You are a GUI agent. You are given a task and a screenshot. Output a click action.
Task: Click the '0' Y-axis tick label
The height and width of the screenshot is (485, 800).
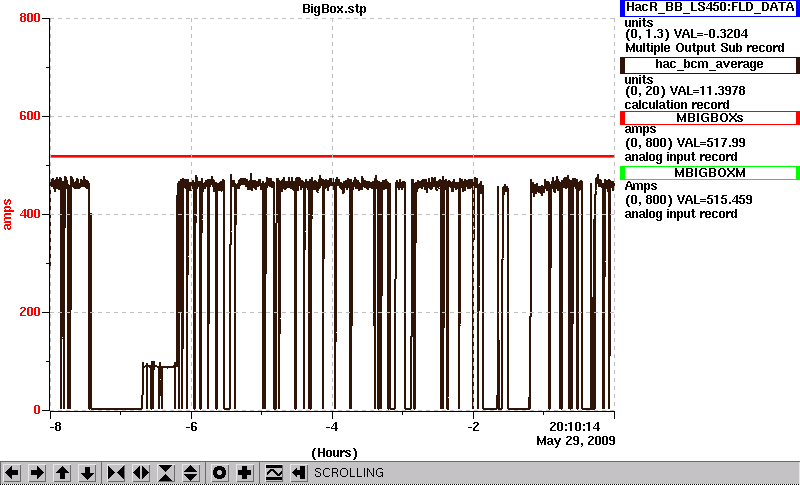[37, 410]
